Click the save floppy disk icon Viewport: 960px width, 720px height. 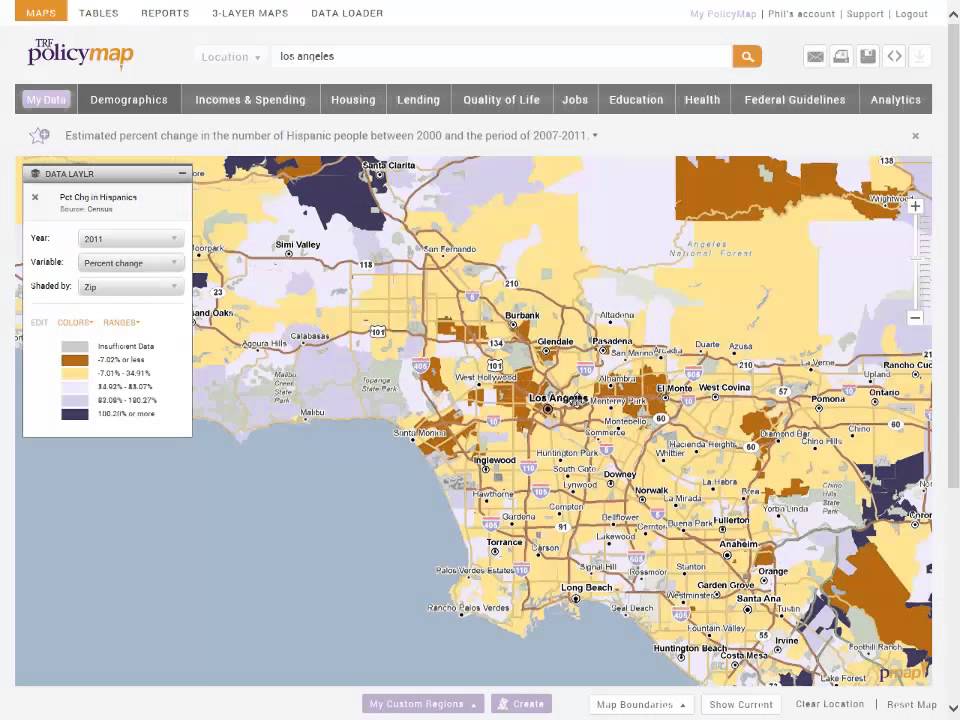point(868,57)
